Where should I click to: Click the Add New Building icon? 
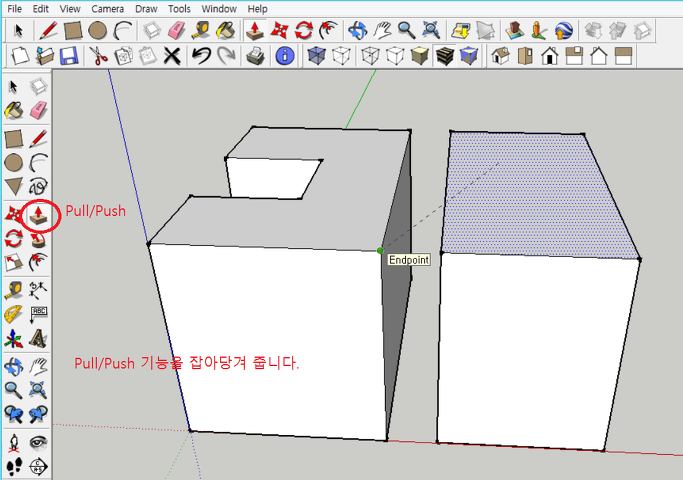[514, 30]
